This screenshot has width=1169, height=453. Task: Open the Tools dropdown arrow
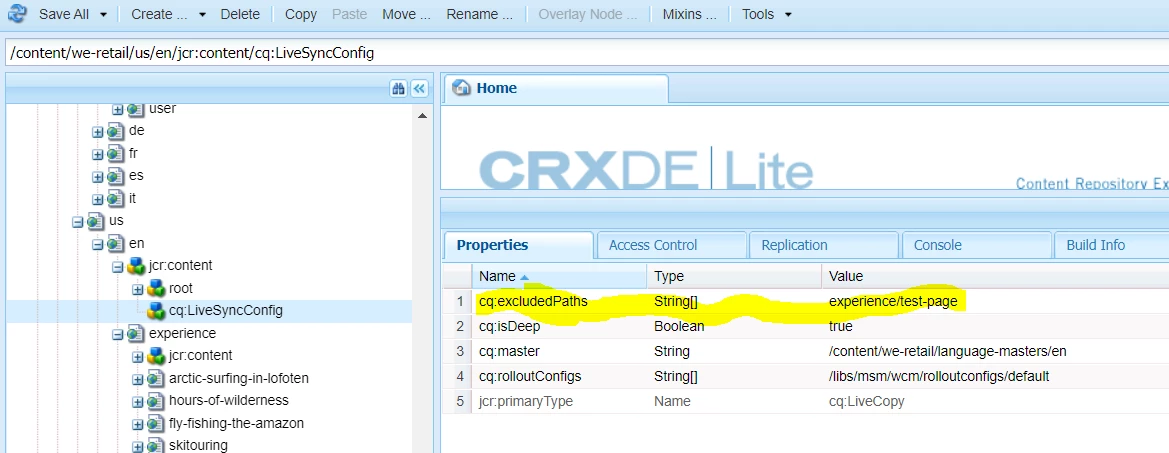click(788, 14)
